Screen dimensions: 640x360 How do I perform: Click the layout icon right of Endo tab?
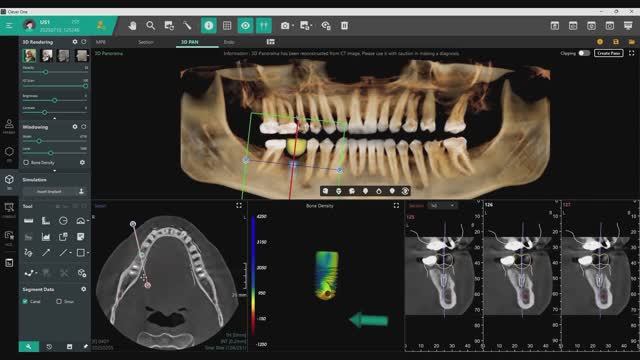tap(271, 42)
